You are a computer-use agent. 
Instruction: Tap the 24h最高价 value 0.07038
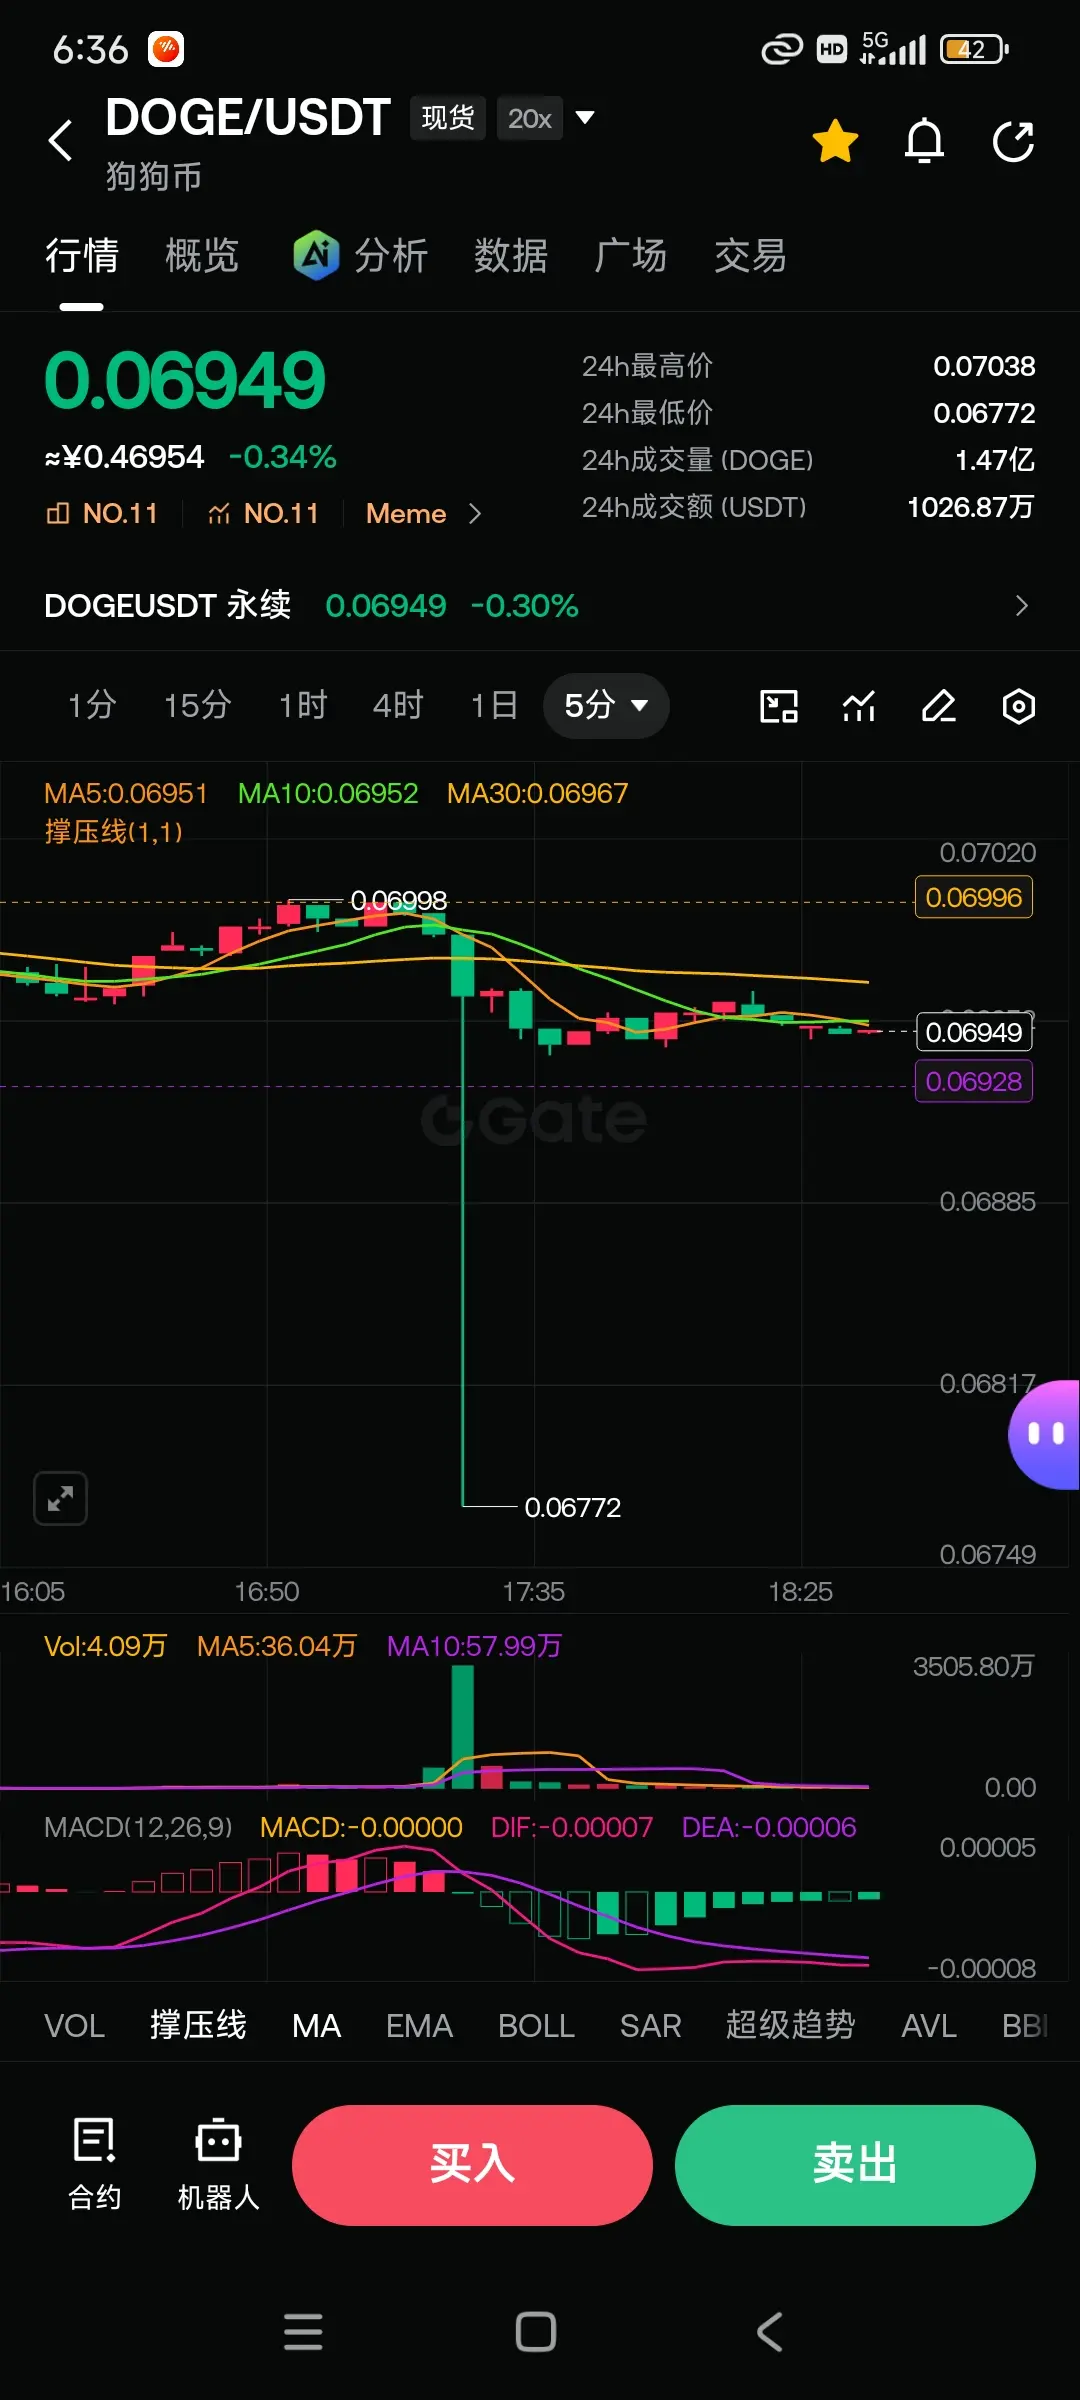(984, 366)
